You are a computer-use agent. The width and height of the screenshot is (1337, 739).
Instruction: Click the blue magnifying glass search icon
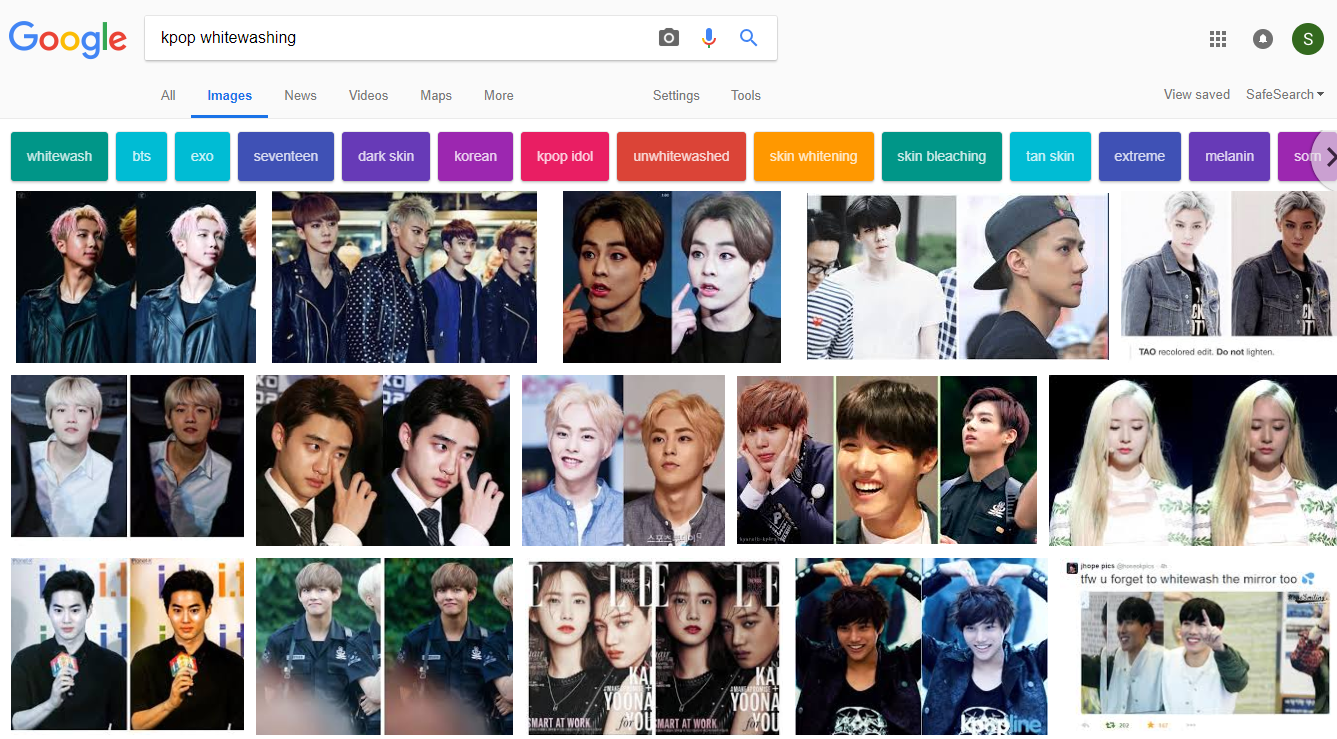[748, 38]
